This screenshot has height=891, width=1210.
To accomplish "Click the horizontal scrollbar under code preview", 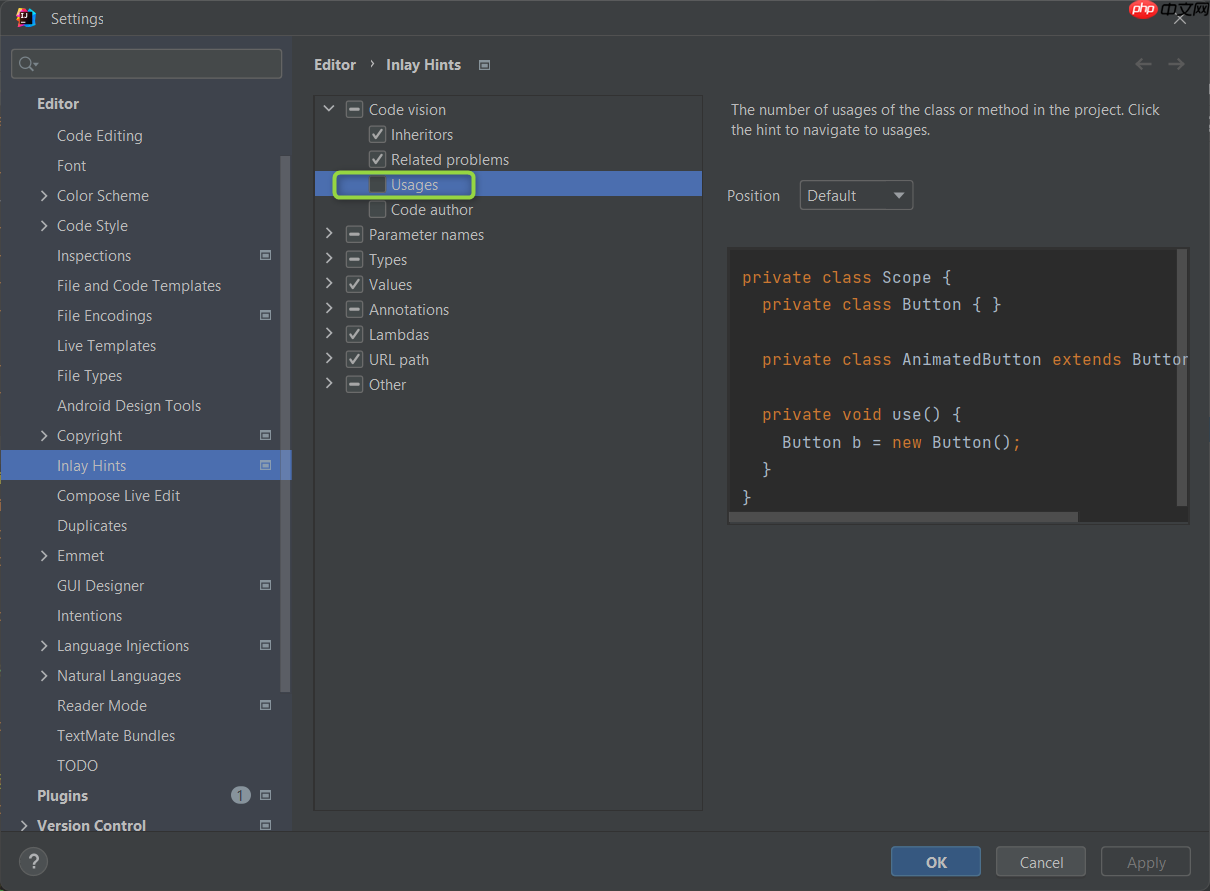I will coord(903,518).
